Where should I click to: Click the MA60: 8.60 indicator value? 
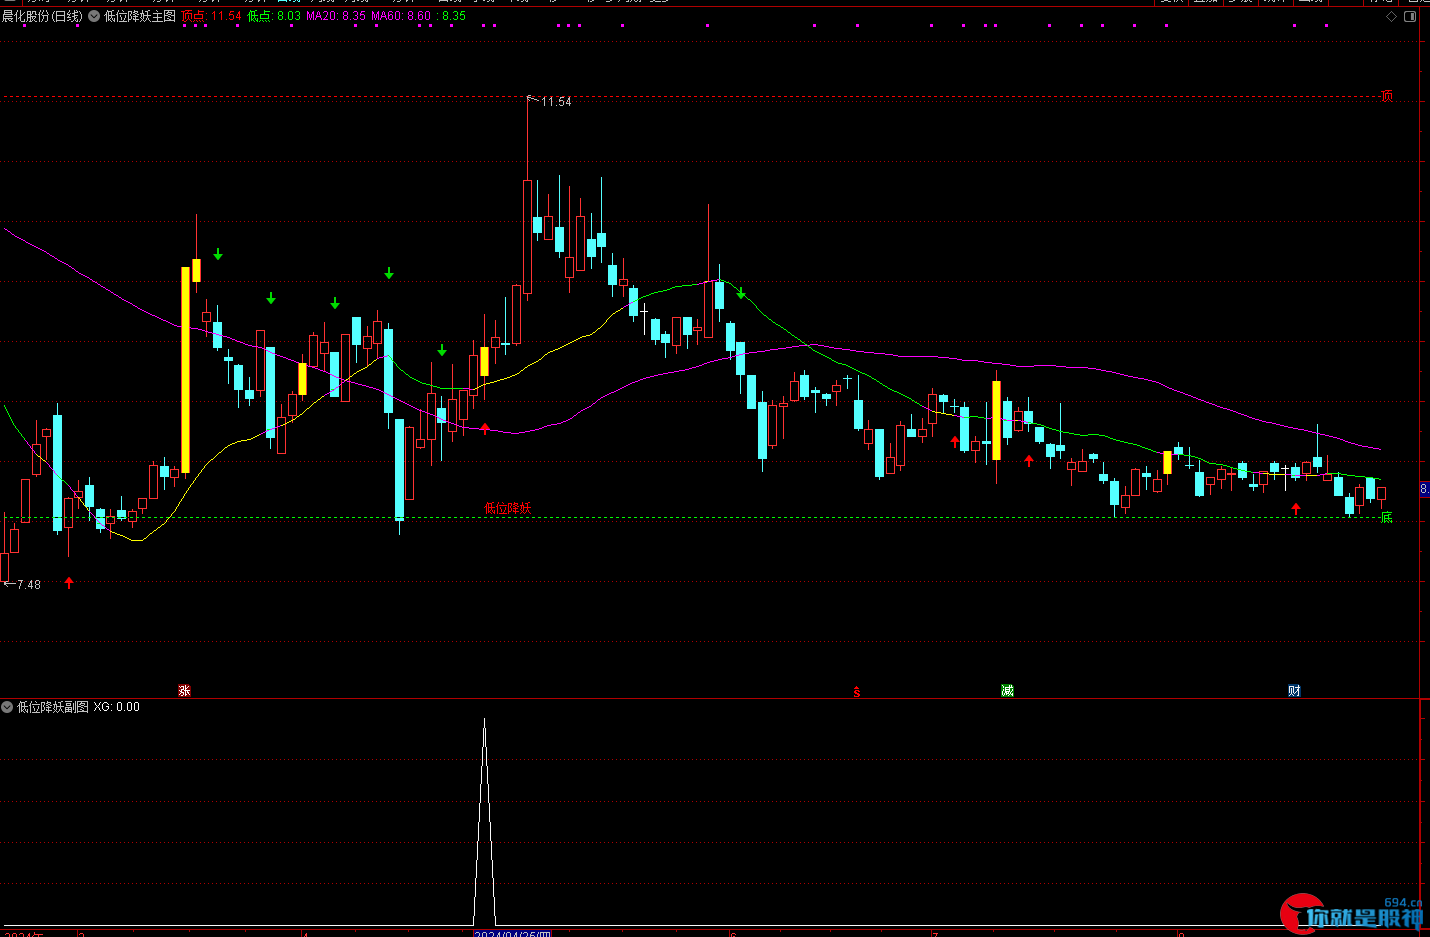[401, 16]
